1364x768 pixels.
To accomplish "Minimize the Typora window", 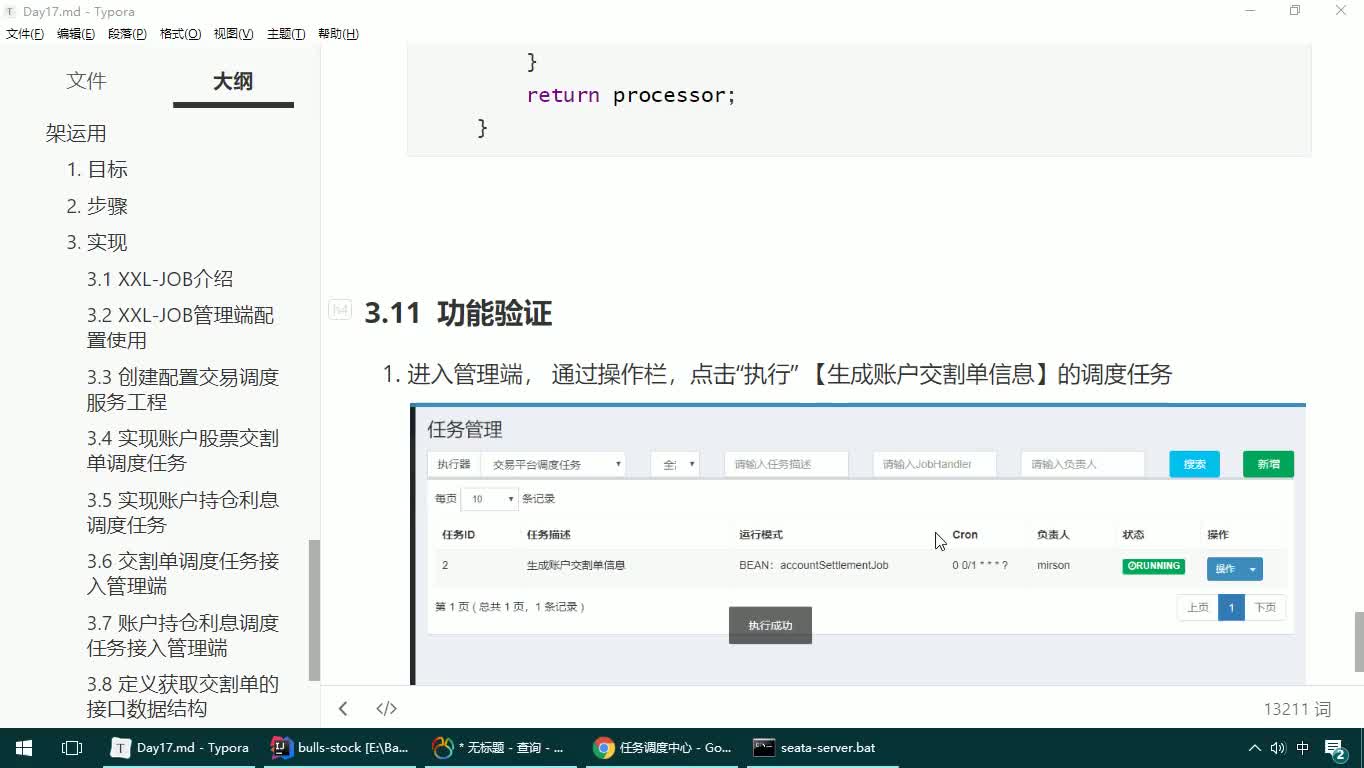I will click(1250, 11).
